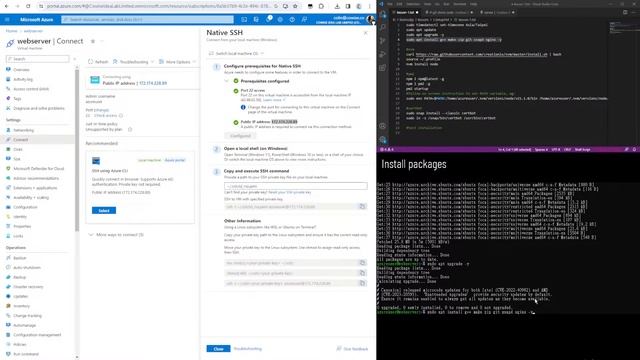Open Microsoft Defender for Cloud item
This screenshot has width=640, height=360.
coord(38,169)
